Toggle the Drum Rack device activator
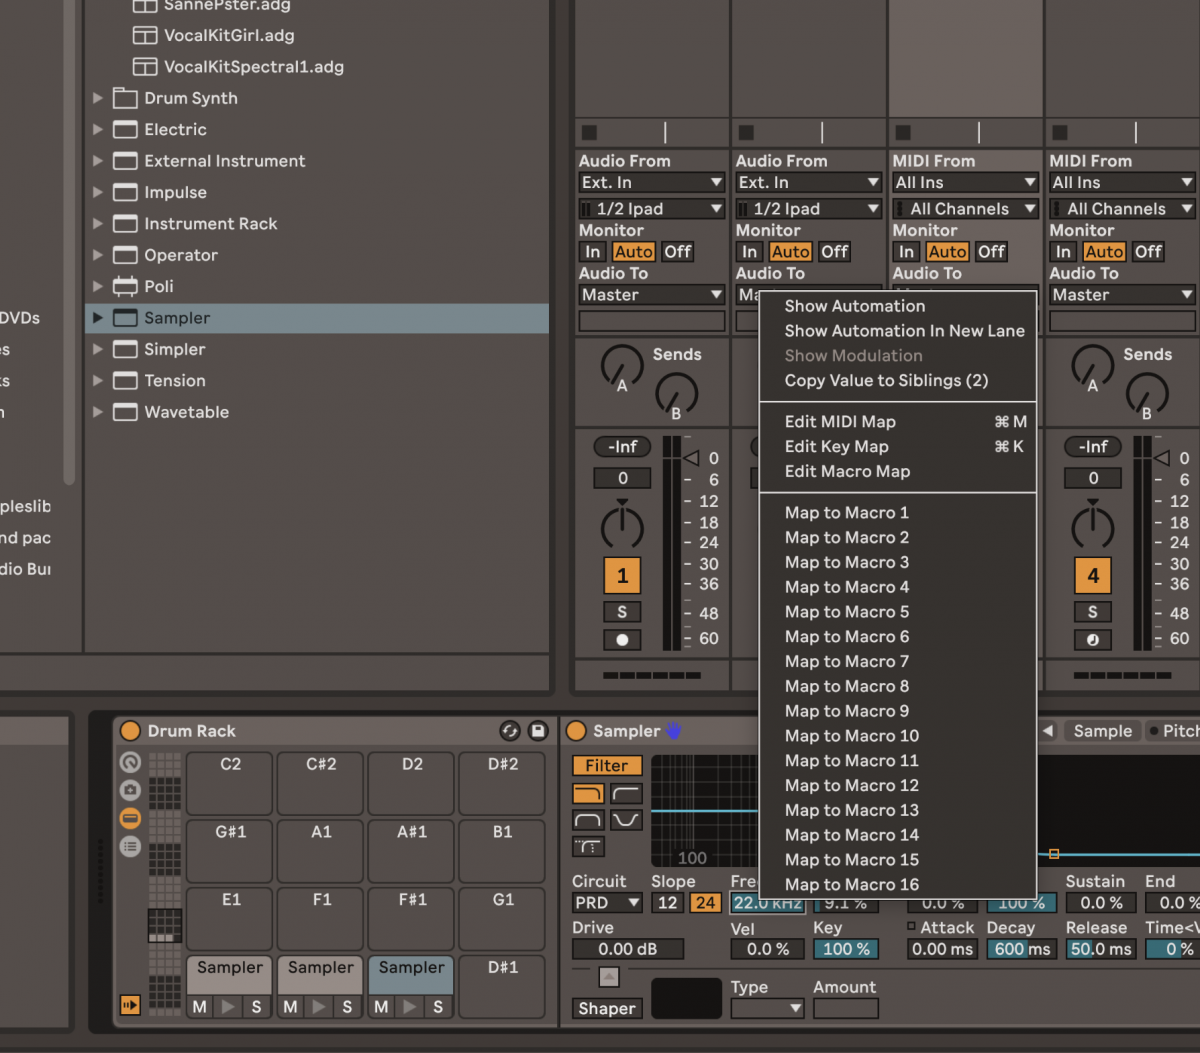1200x1053 pixels. point(130,731)
